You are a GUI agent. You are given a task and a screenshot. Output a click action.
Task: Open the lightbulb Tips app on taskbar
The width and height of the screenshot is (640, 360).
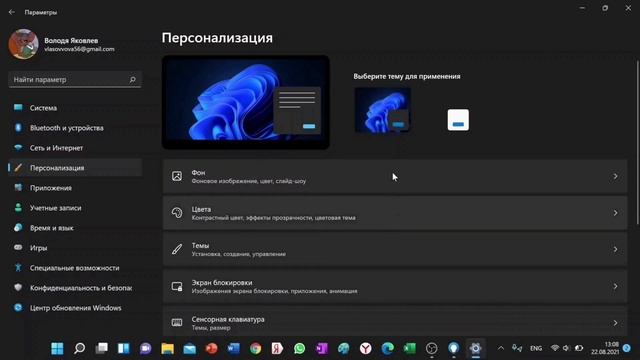pyautogui.click(x=453, y=348)
